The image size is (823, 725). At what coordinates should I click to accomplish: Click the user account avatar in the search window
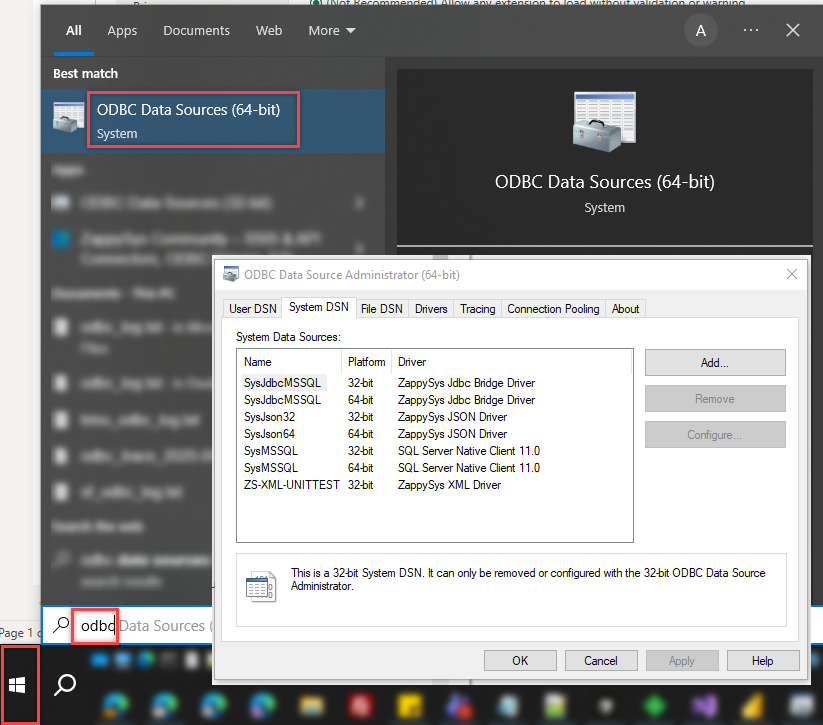700,30
